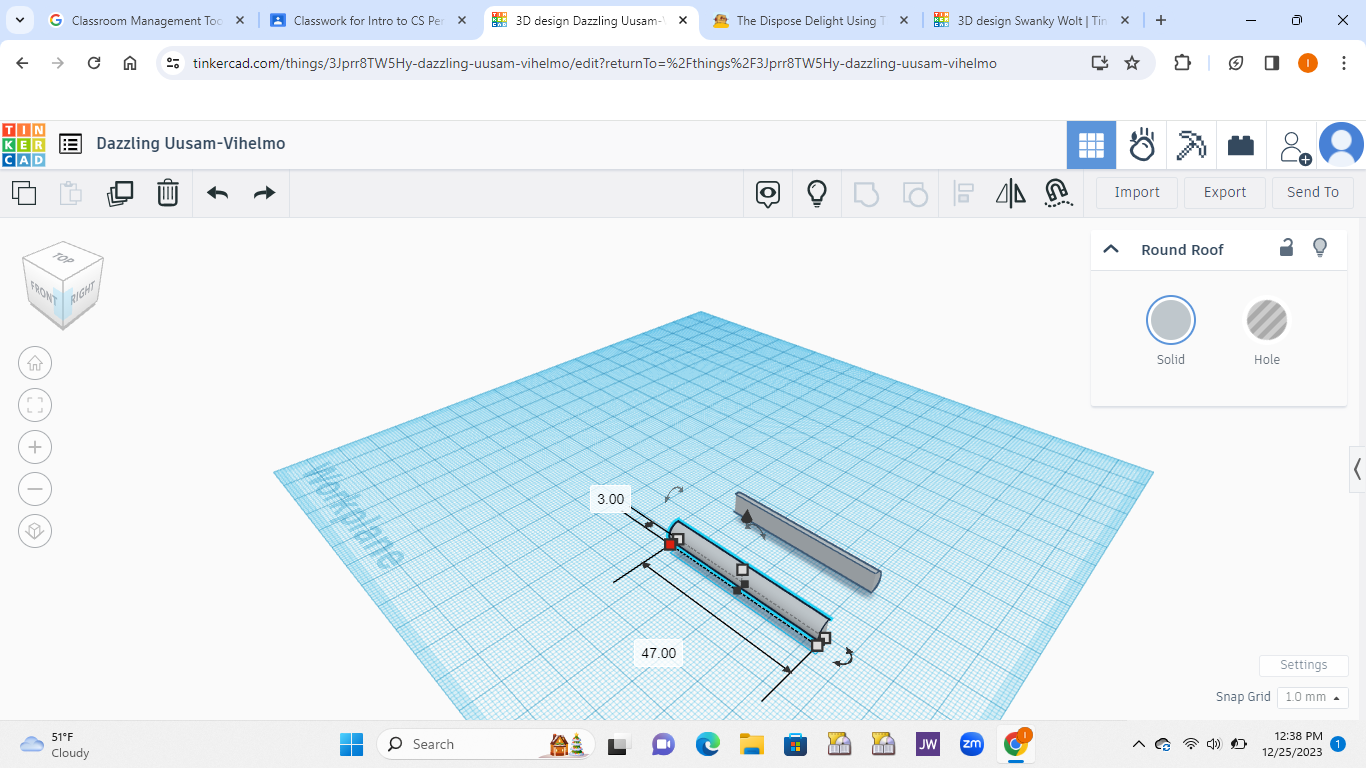
Task: Switch to Classwork for Intro to CS tab
Action: 369,20
